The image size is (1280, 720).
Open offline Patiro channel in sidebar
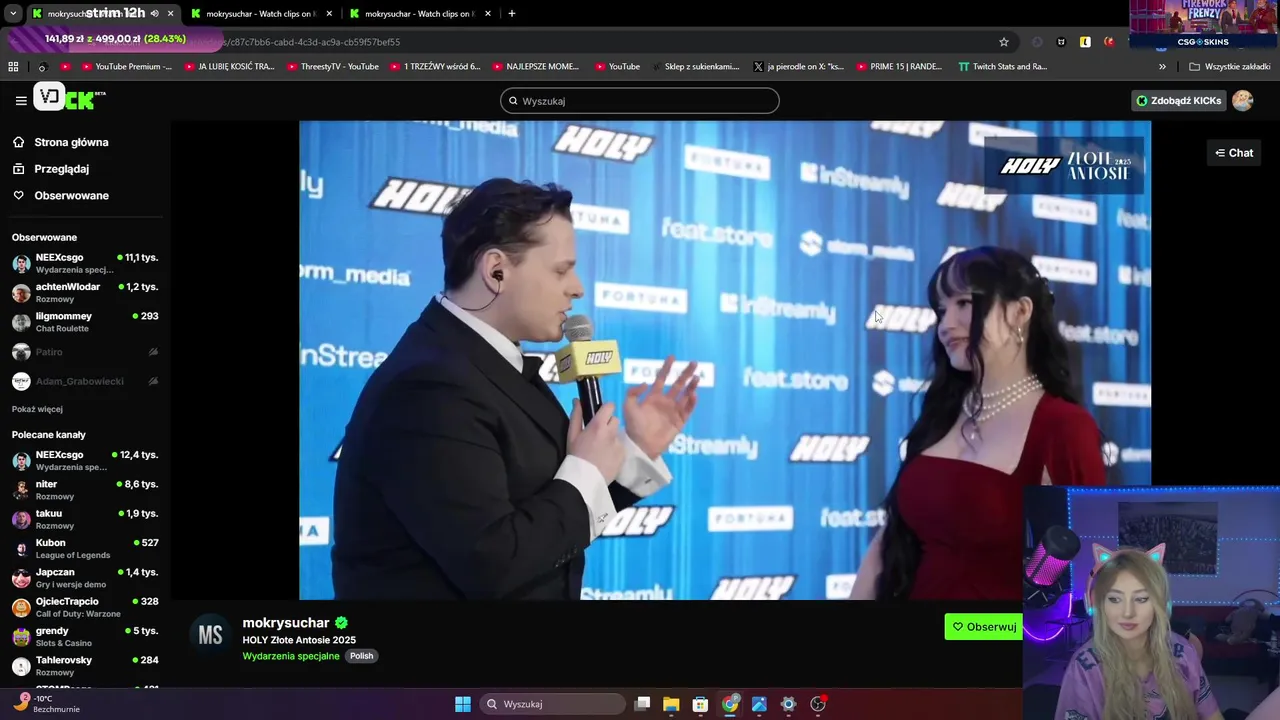pos(85,352)
